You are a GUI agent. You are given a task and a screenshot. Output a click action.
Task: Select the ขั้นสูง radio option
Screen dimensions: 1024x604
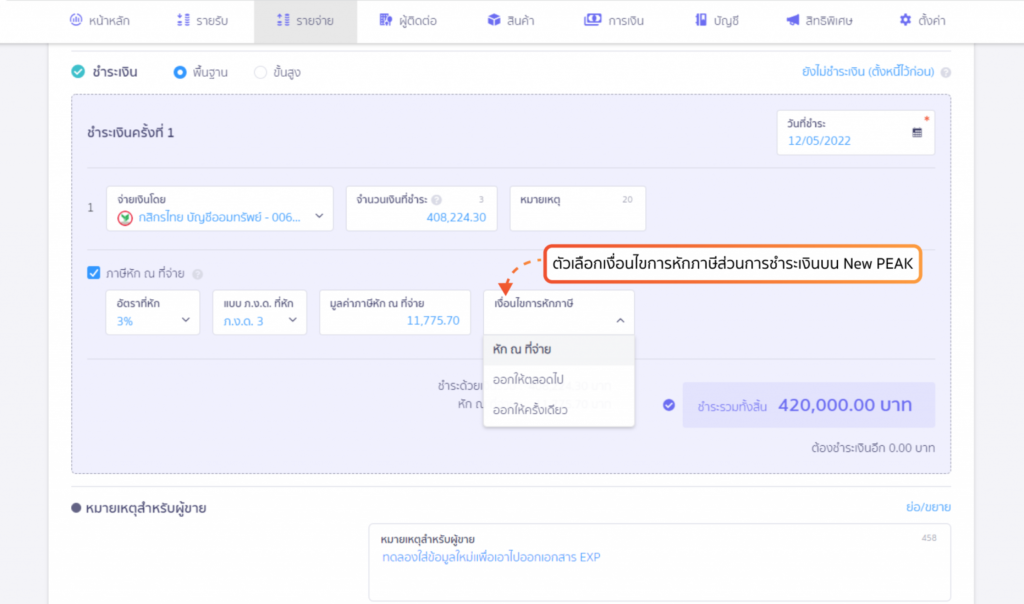(260, 72)
